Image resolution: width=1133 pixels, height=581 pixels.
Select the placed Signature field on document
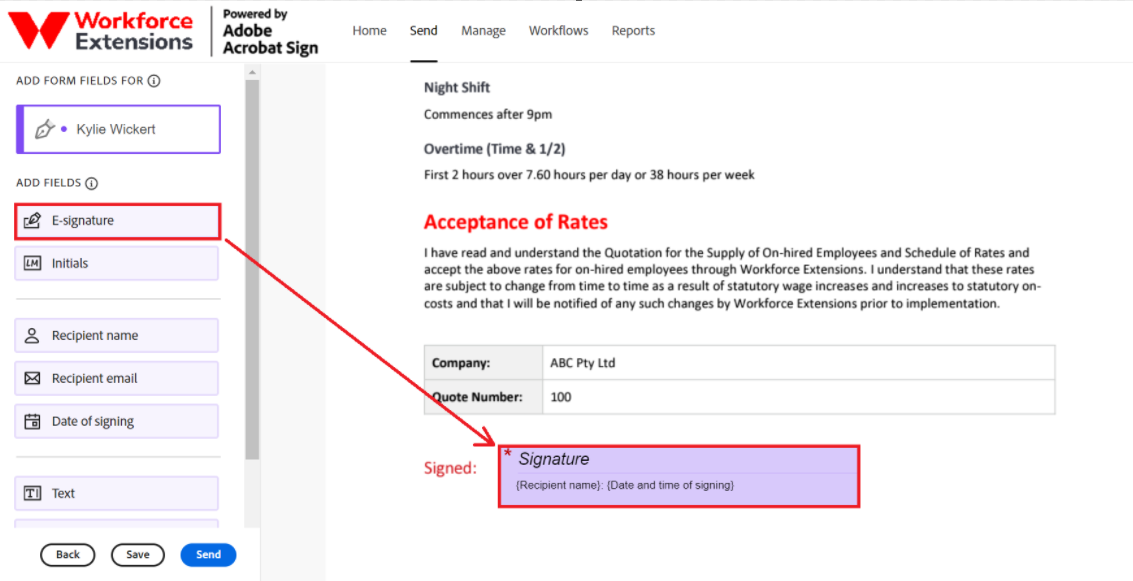pyautogui.click(x=679, y=477)
